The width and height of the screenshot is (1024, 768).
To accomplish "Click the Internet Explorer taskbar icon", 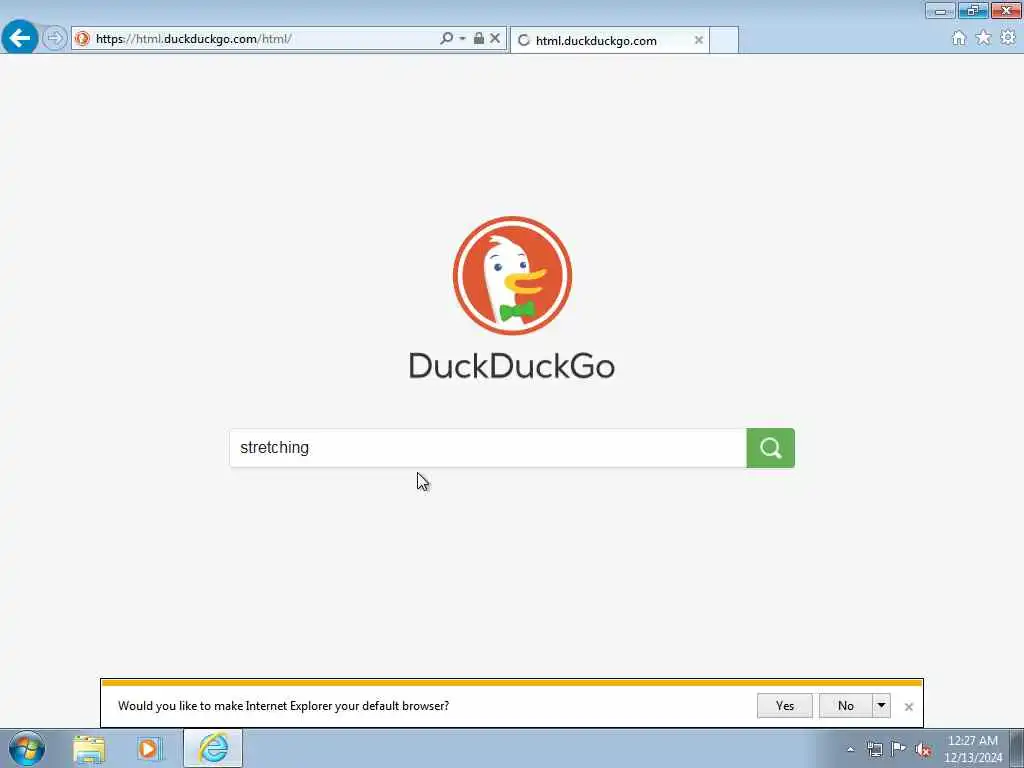I will (x=213, y=748).
